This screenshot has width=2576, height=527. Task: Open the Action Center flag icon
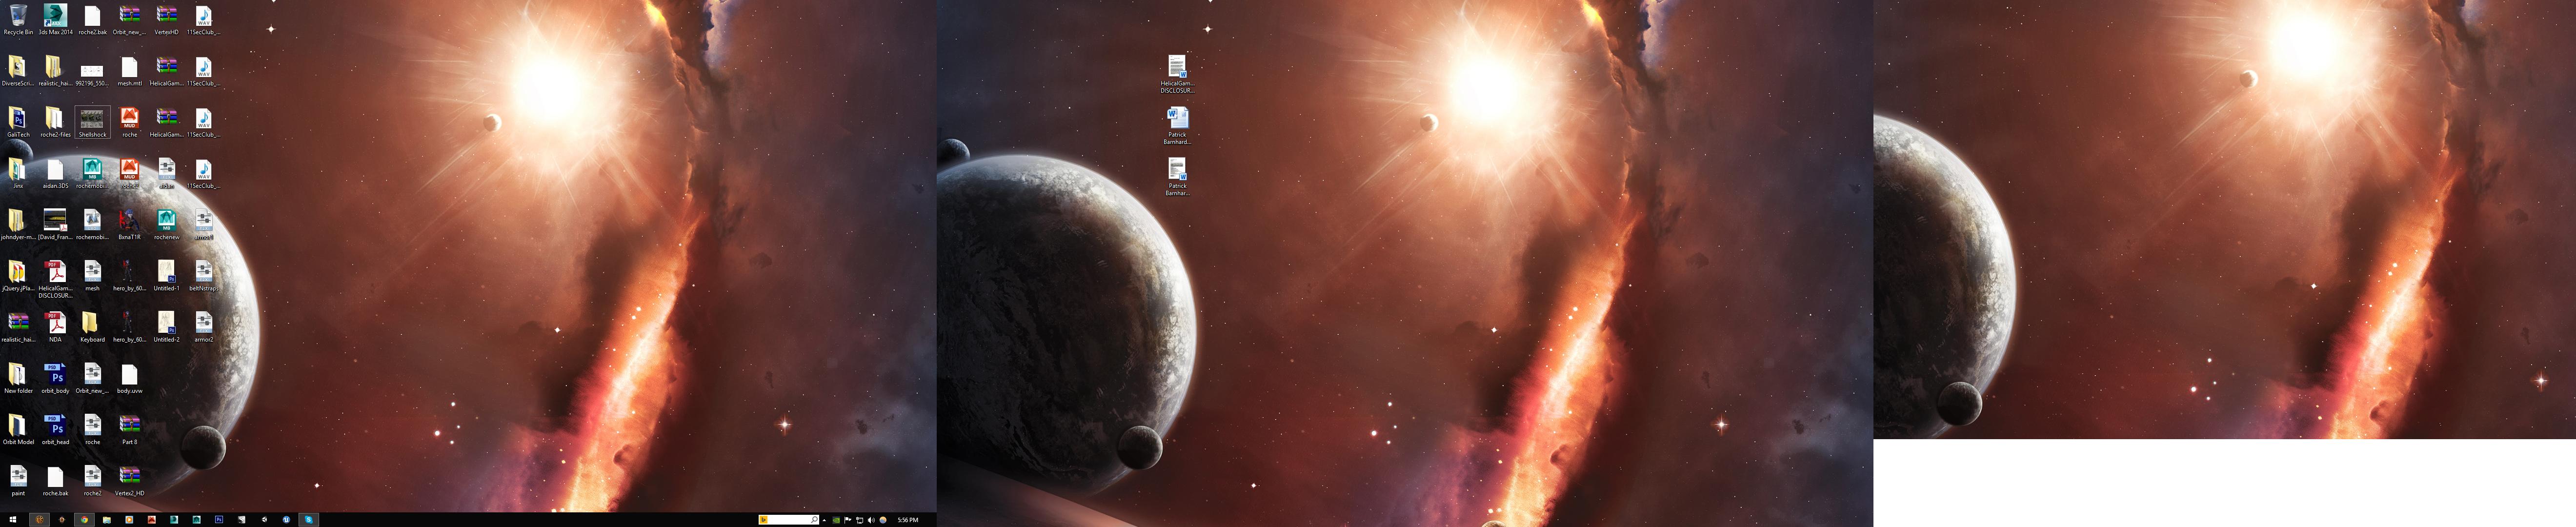[x=848, y=520]
